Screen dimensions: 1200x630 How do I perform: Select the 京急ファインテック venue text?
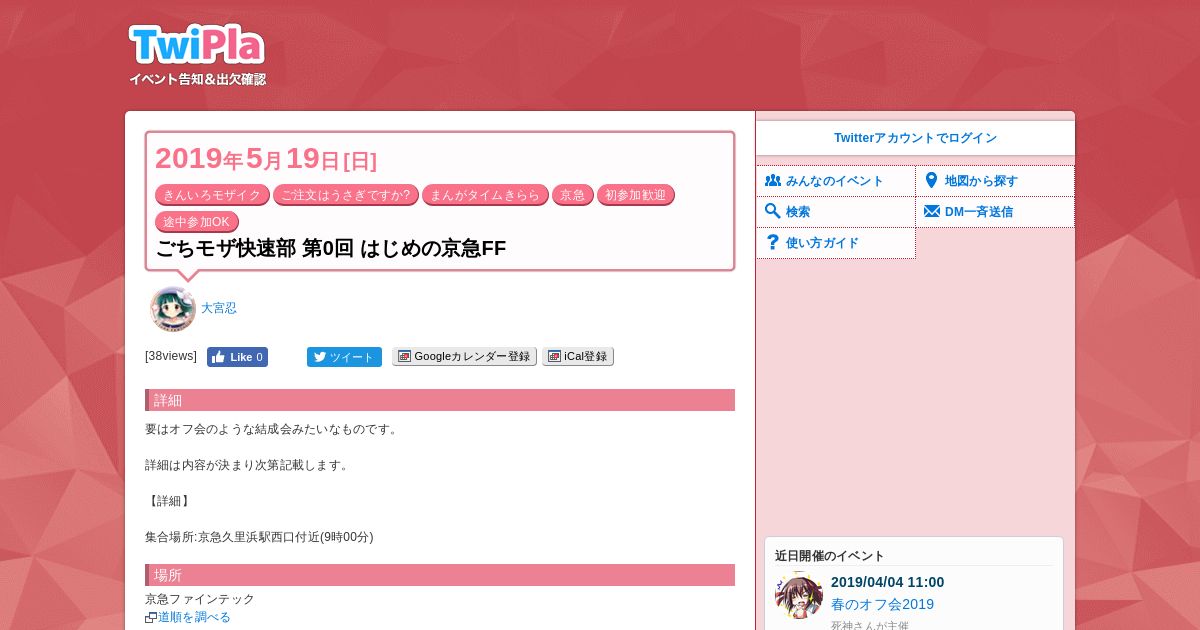click(x=200, y=599)
